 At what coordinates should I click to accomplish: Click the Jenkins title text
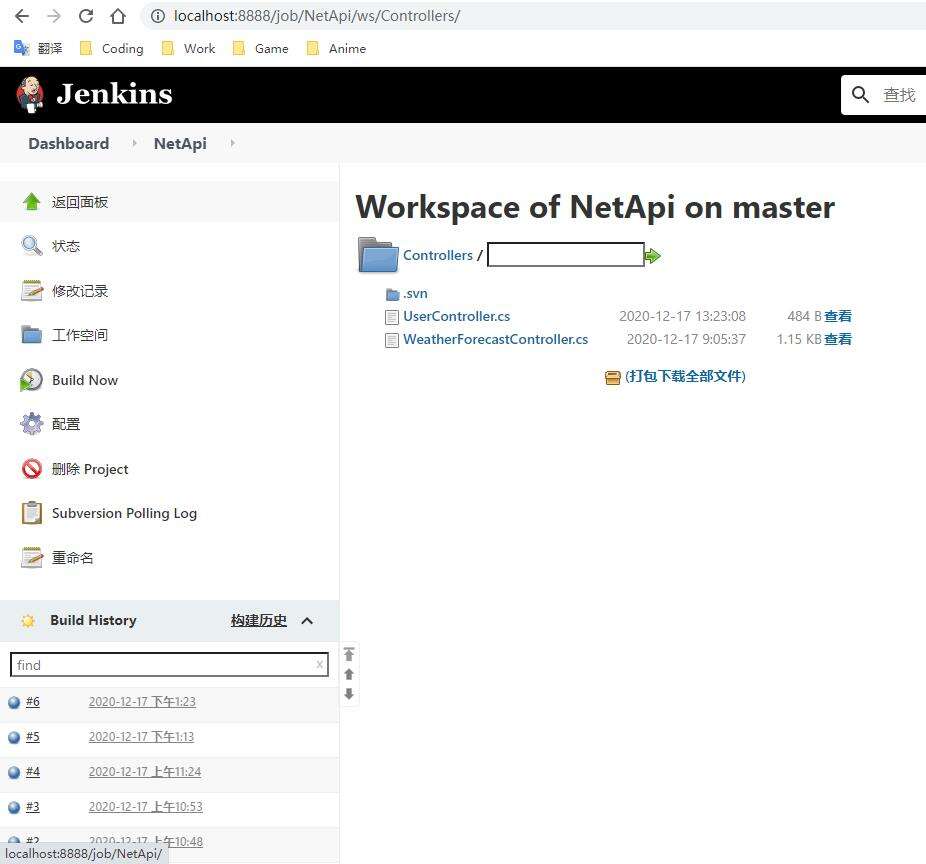coord(115,94)
